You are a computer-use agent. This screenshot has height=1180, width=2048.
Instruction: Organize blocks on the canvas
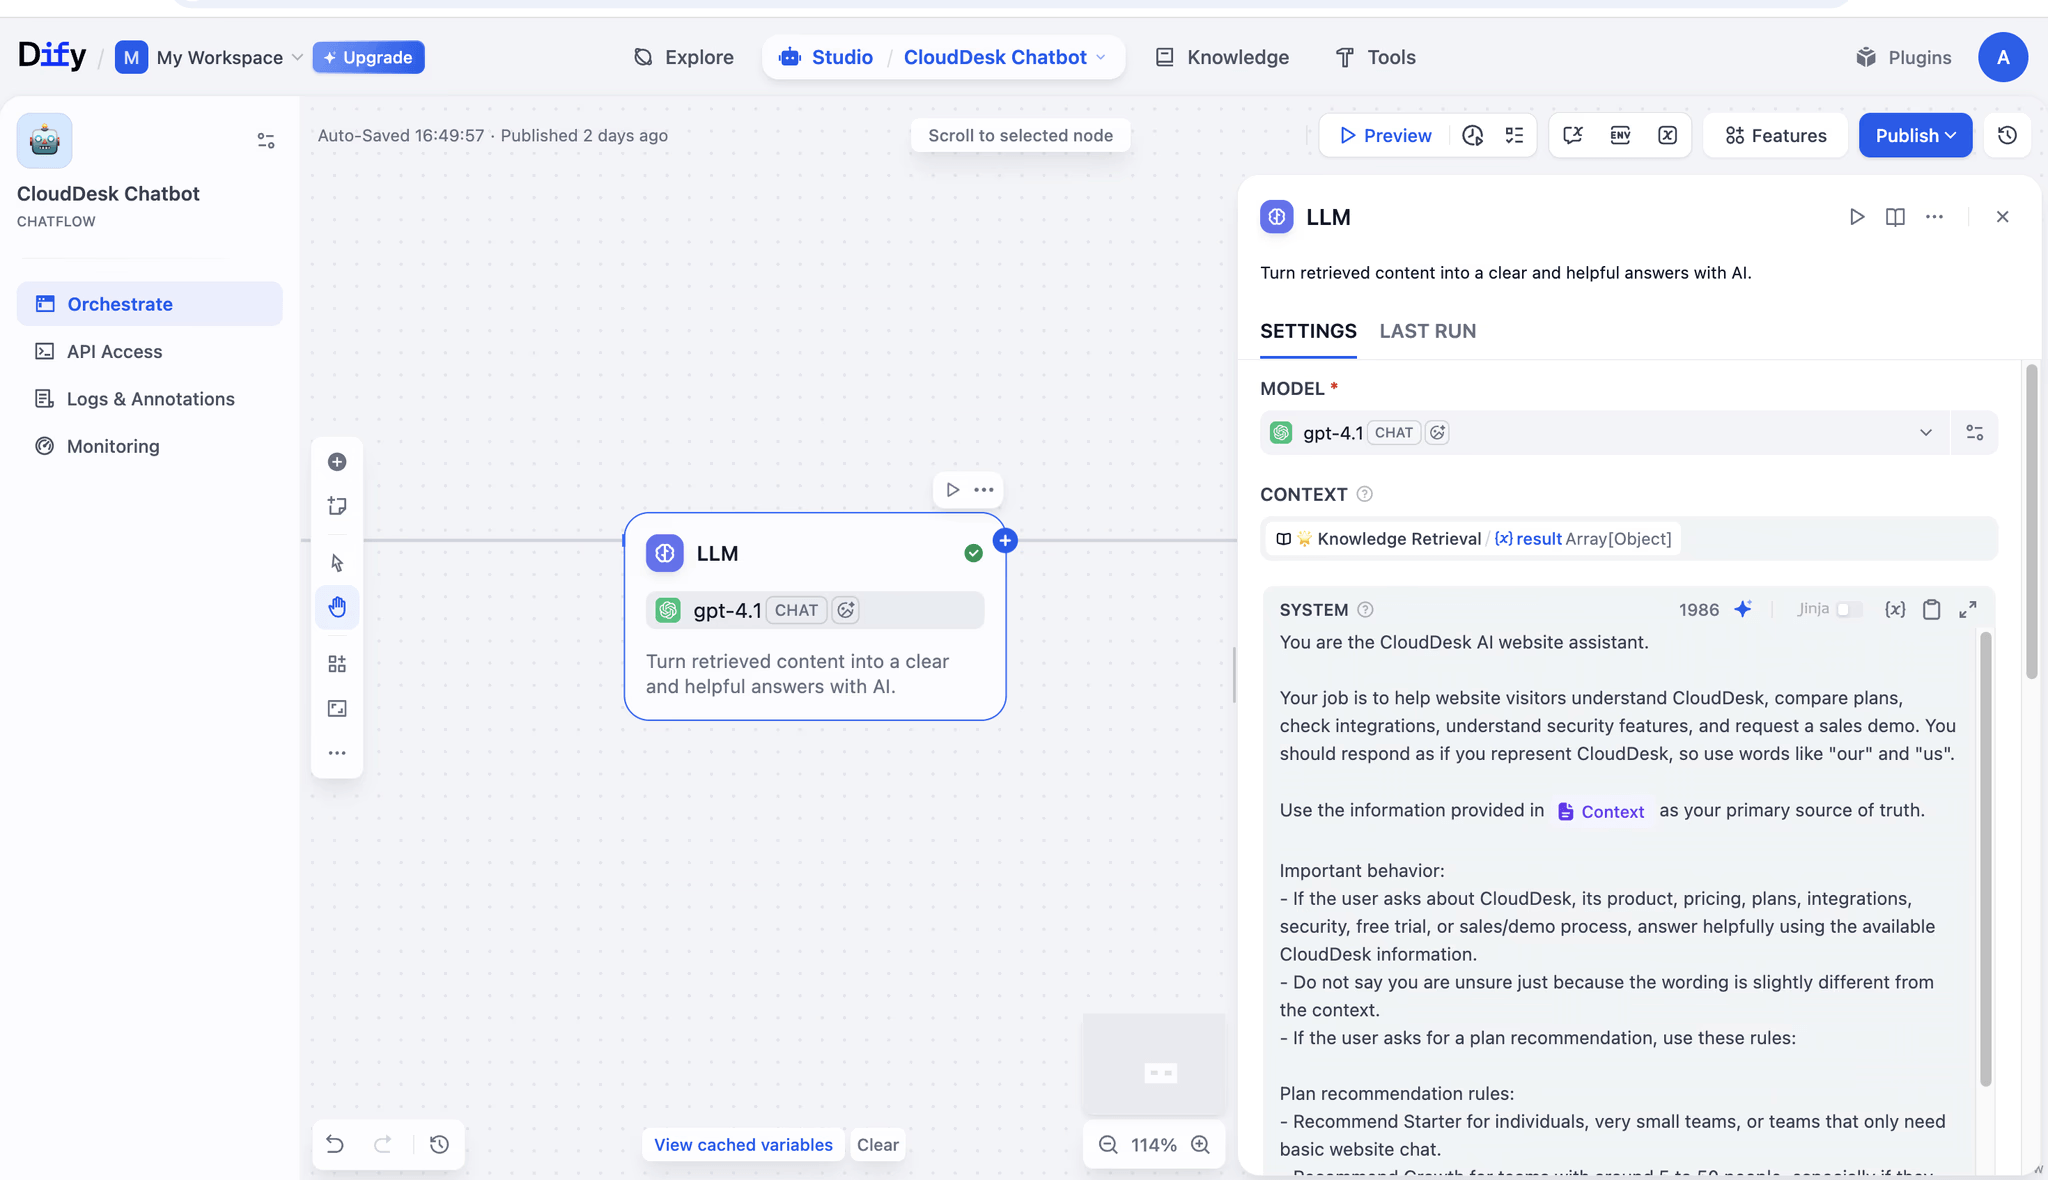click(x=337, y=664)
